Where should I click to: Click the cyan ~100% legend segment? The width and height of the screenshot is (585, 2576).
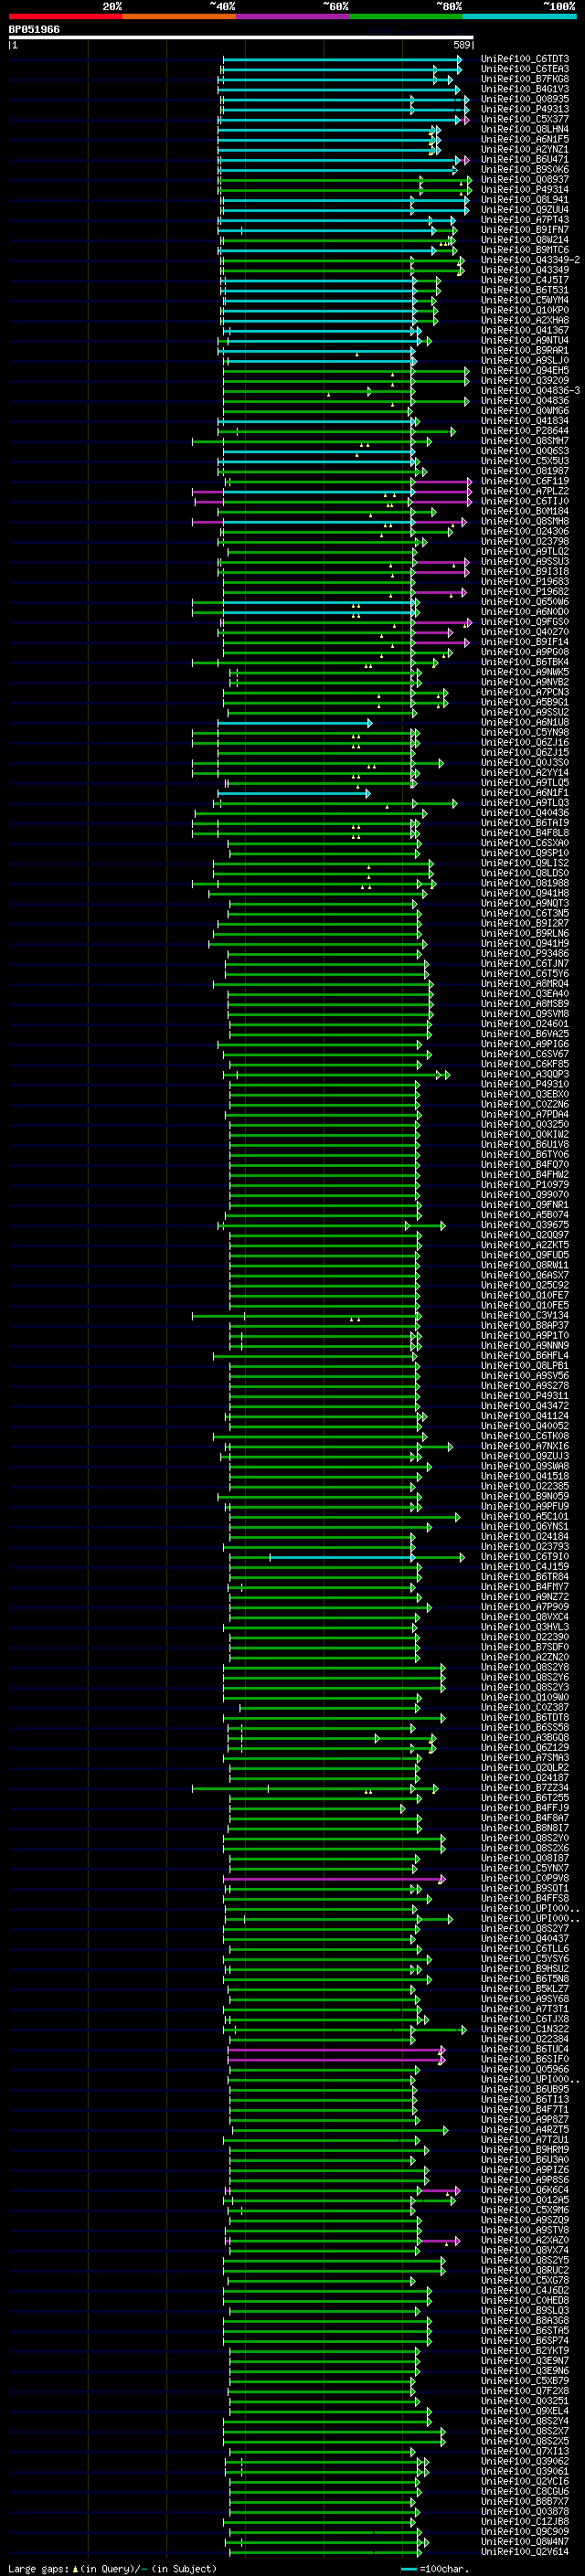(519, 16)
